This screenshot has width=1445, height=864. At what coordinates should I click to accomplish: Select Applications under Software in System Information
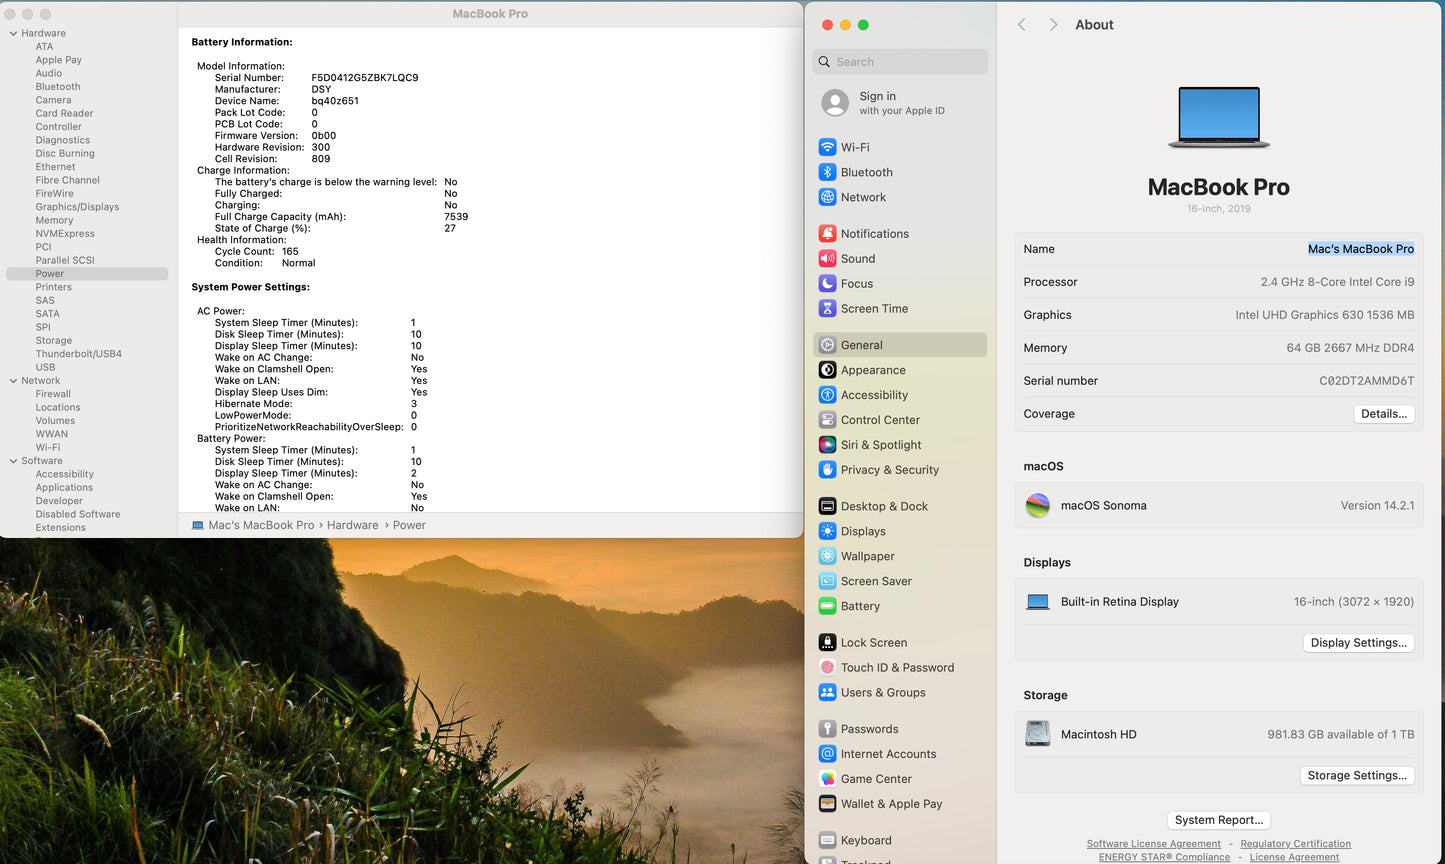(x=64, y=488)
